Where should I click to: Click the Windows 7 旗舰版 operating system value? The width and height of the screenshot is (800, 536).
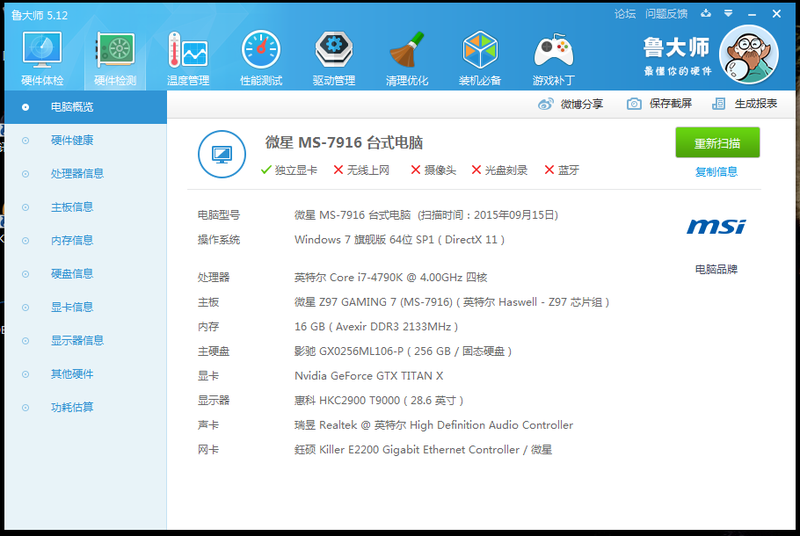point(399,240)
